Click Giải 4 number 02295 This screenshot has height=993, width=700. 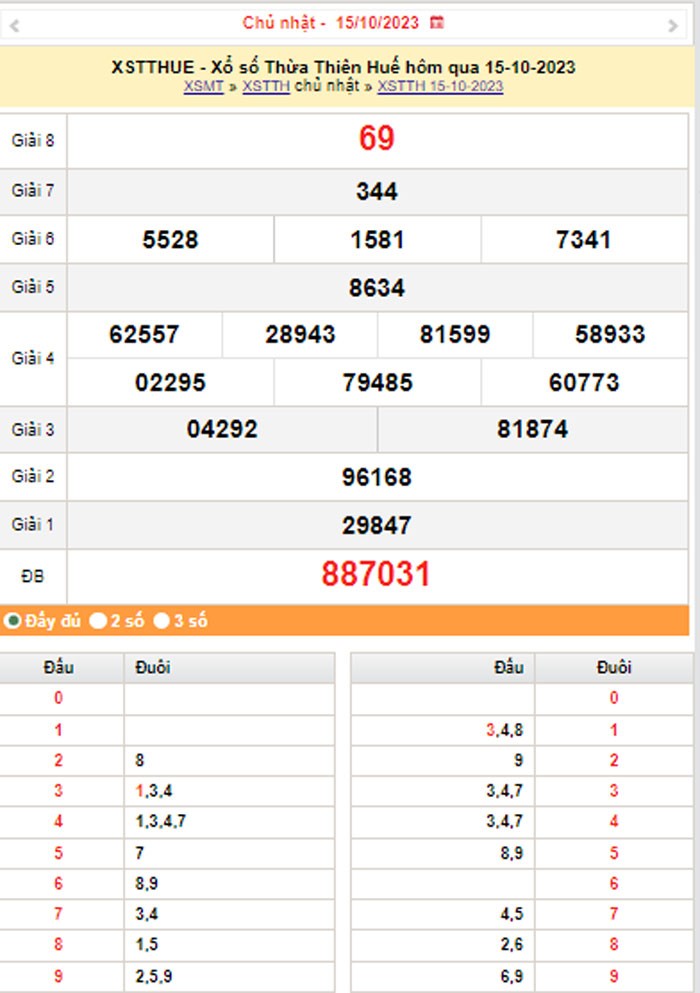point(170,383)
